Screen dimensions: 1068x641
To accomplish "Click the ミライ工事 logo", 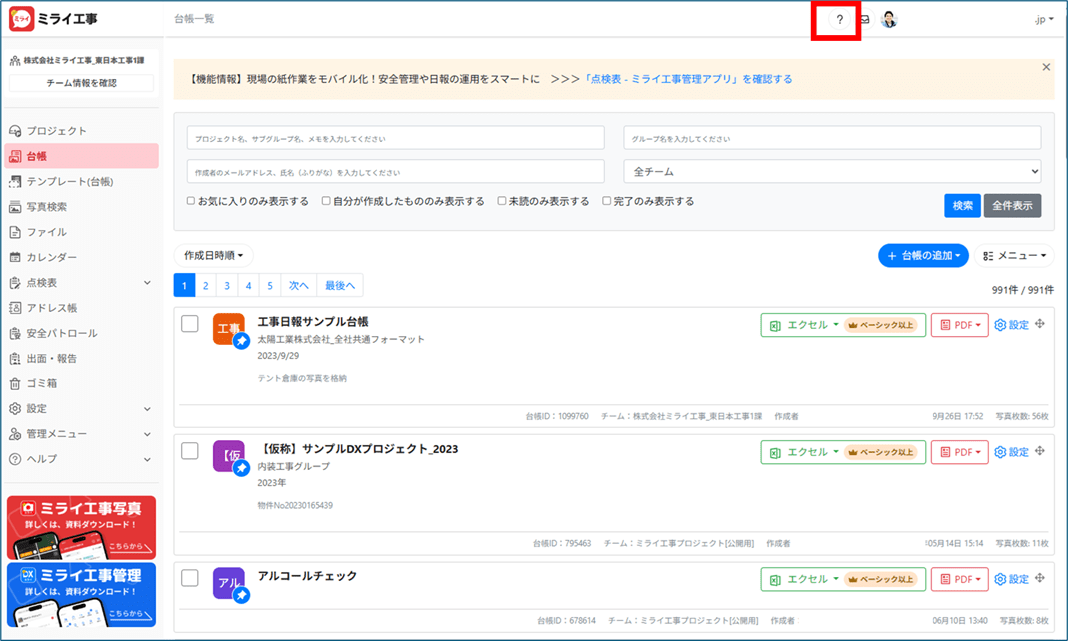I will click(54, 19).
